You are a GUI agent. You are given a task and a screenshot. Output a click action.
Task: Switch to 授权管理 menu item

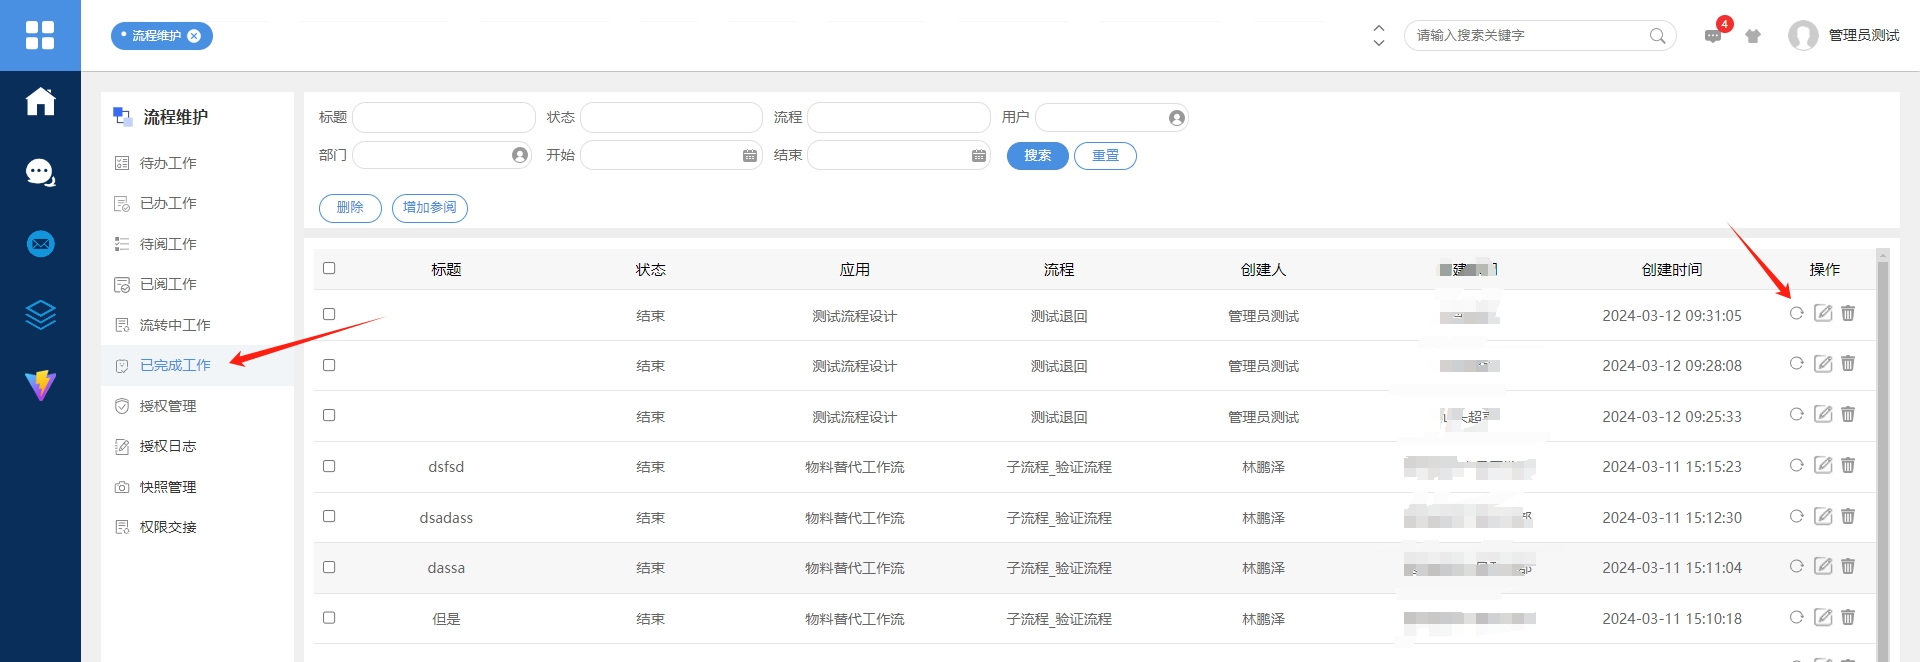point(168,406)
